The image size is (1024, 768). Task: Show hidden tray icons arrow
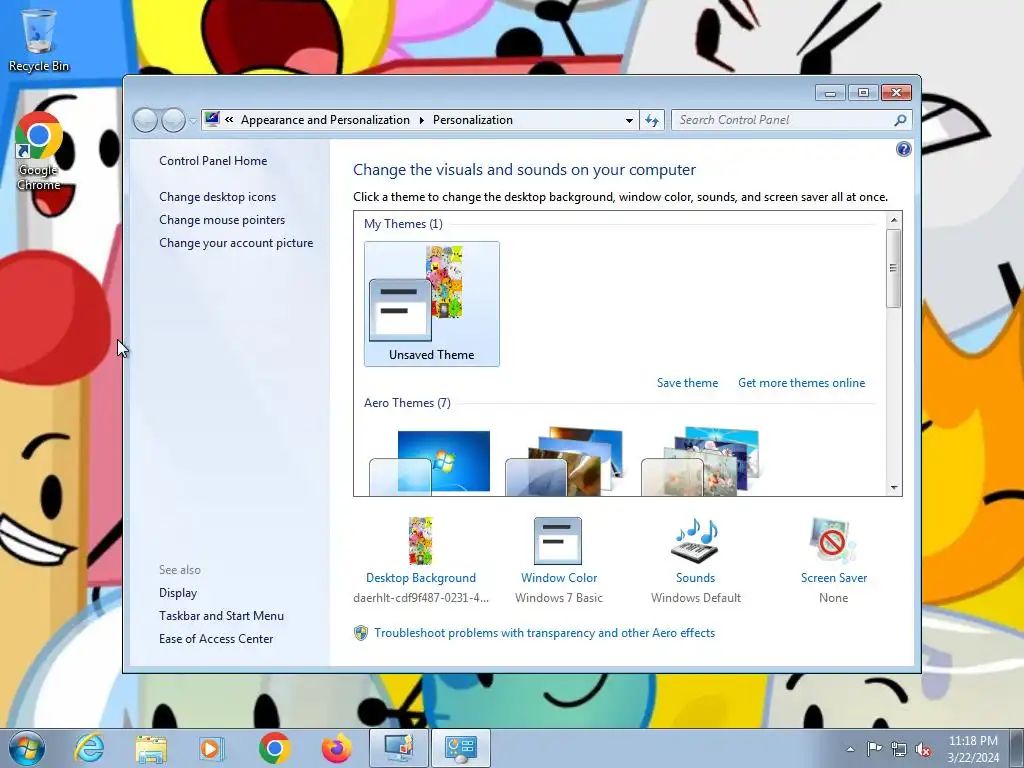tap(850, 749)
